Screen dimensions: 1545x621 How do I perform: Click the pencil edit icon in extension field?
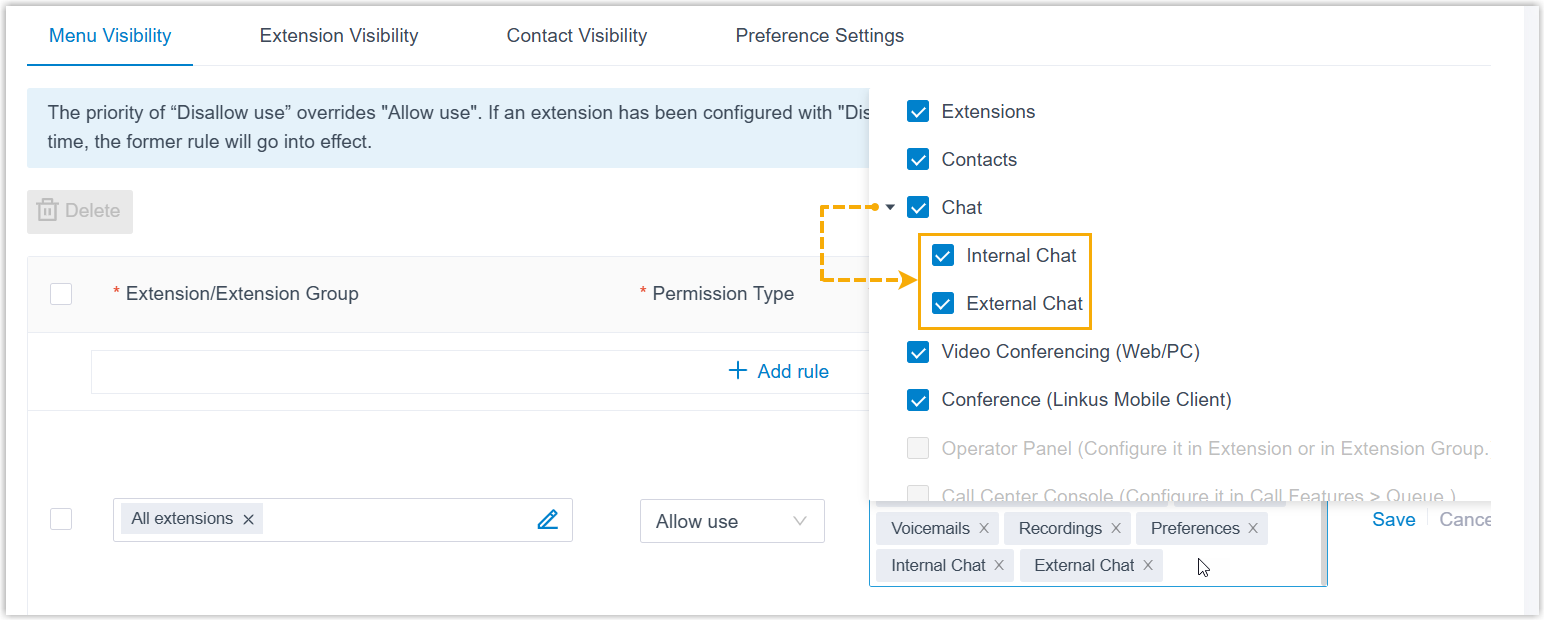pos(547,520)
